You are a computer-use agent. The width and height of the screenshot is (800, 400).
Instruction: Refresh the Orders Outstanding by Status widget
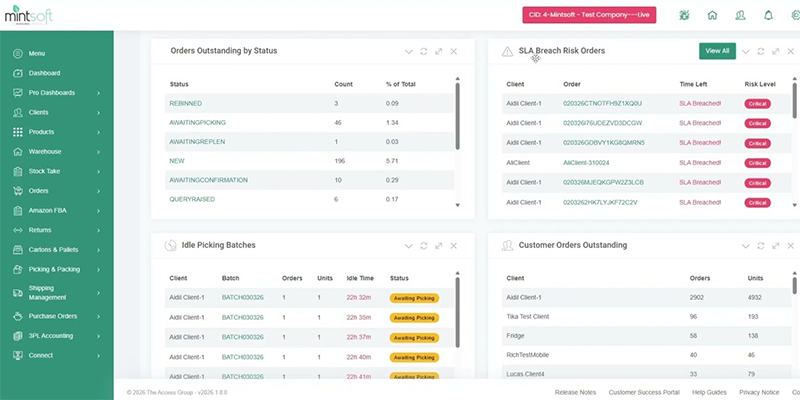pyautogui.click(x=423, y=52)
